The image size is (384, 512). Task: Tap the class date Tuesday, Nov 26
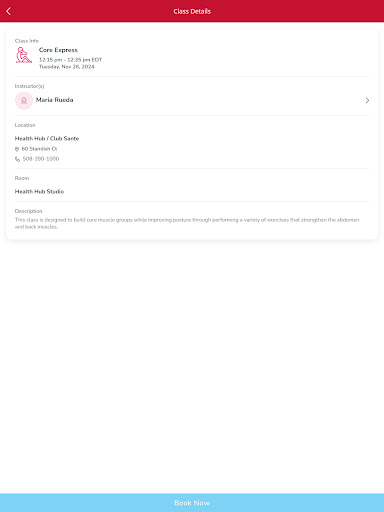pos(67,67)
